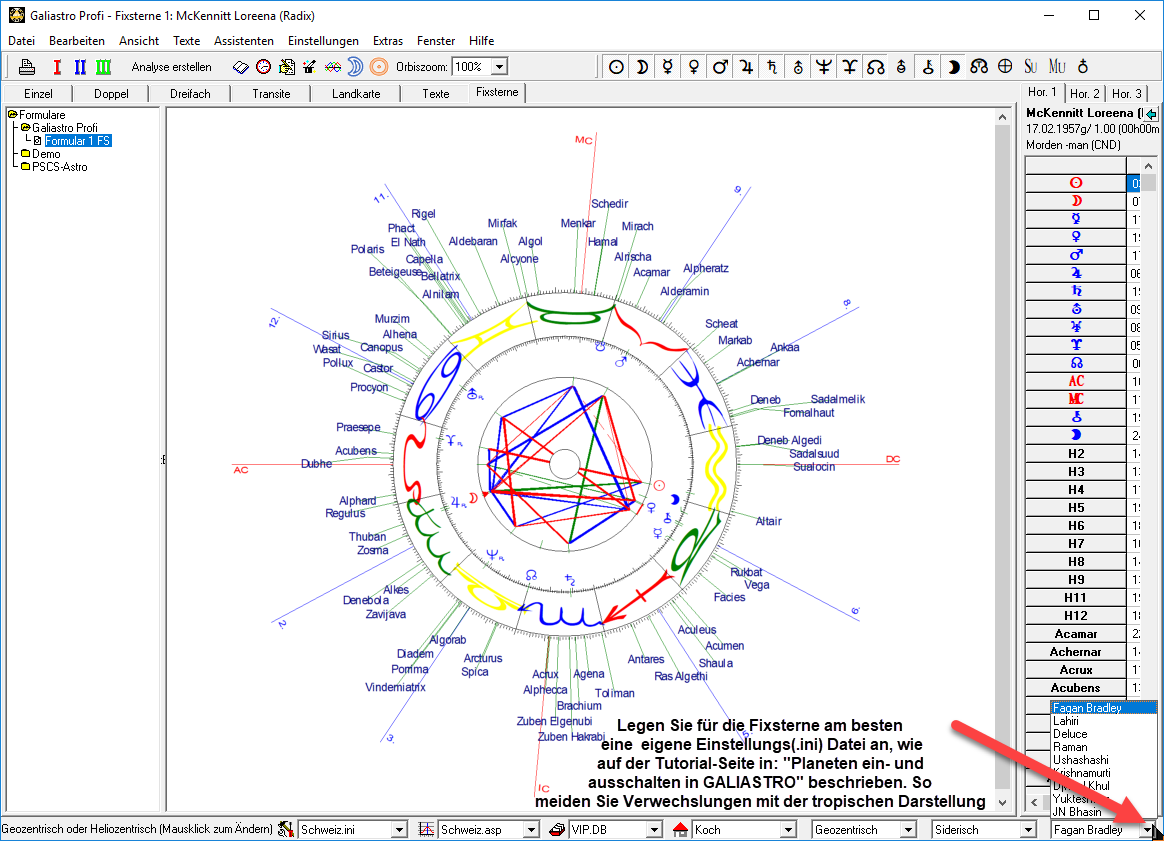This screenshot has height=841, width=1164.
Task: Open the Datei menu
Action: 22,41
